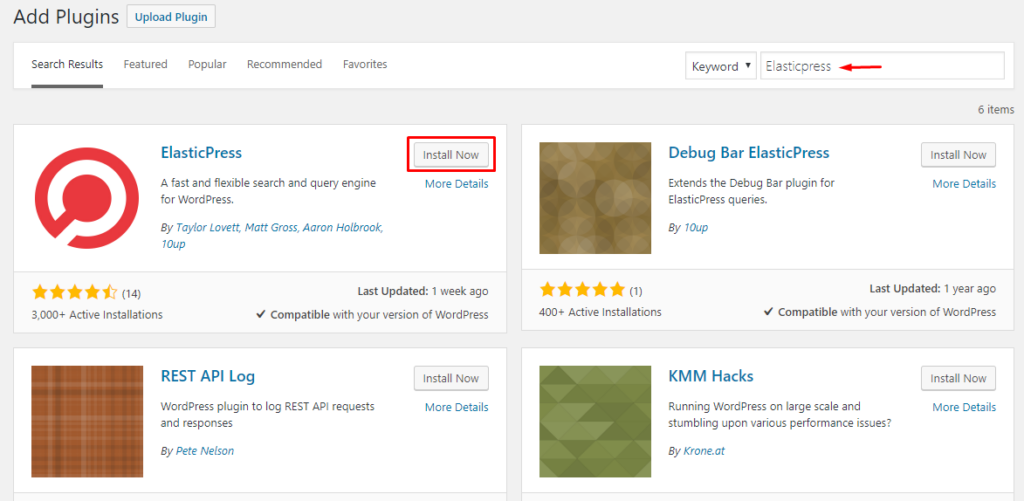The height and width of the screenshot is (501, 1024).
Task: Click the Upload Plugin button
Action: (x=171, y=17)
